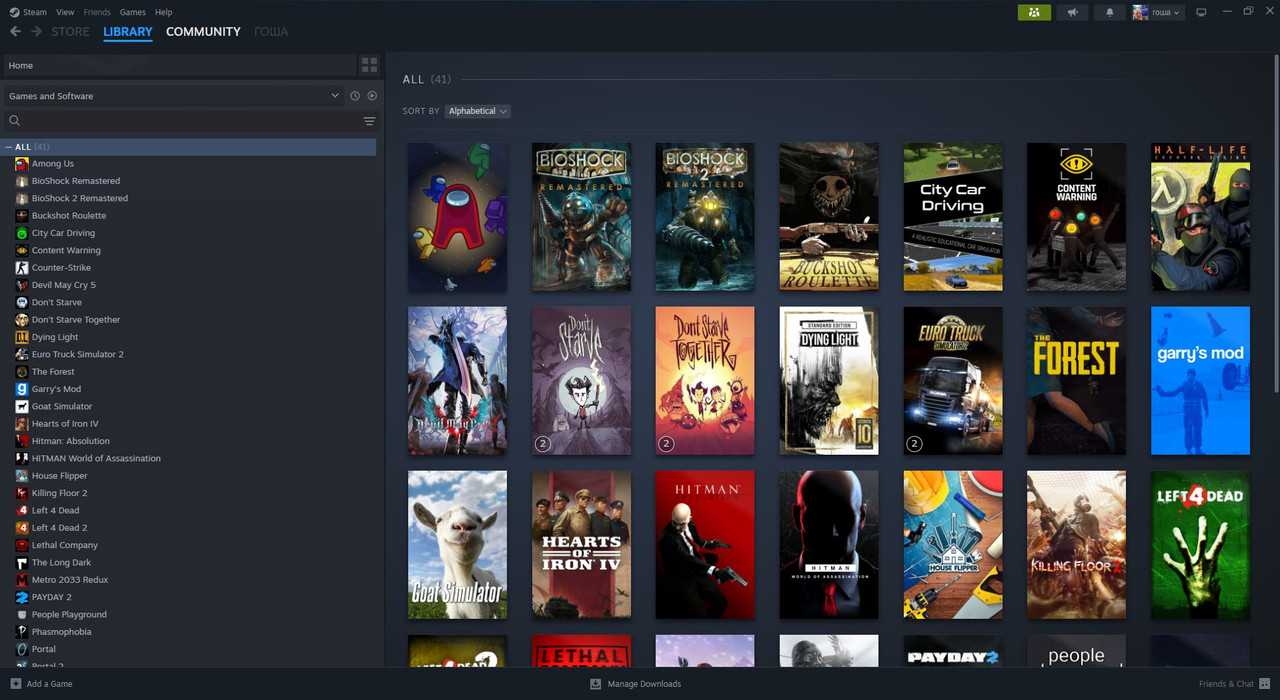Switch to Big Picture mode icon
Screen dimensions: 1280x700
pyautogui.click(x=1201, y=12)
